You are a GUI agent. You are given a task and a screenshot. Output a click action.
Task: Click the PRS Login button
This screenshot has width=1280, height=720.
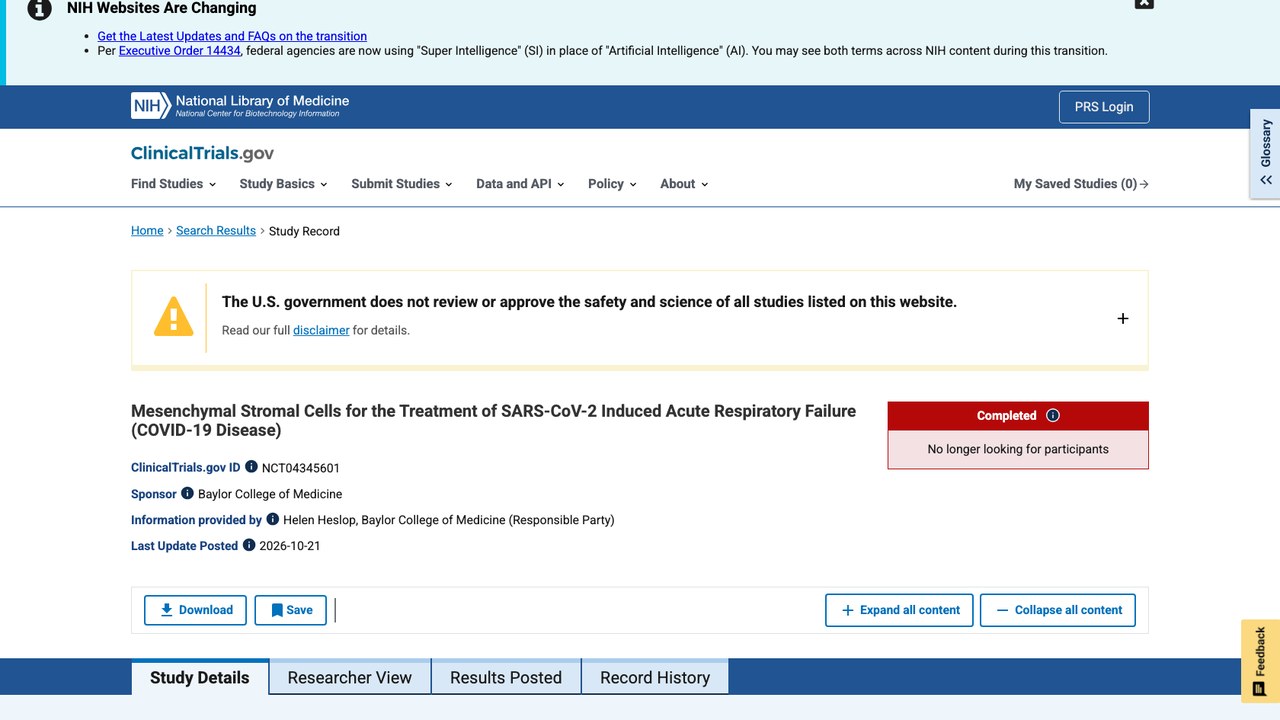[x=1104, y=107]
